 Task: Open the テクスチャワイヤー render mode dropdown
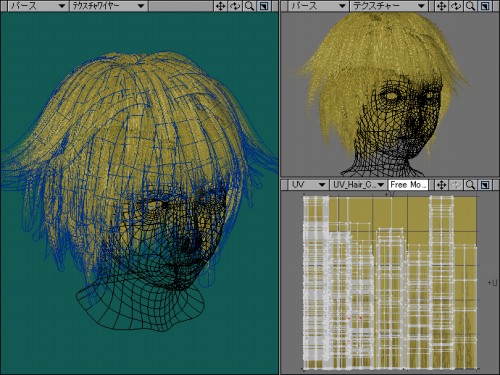tap(108, 6)
